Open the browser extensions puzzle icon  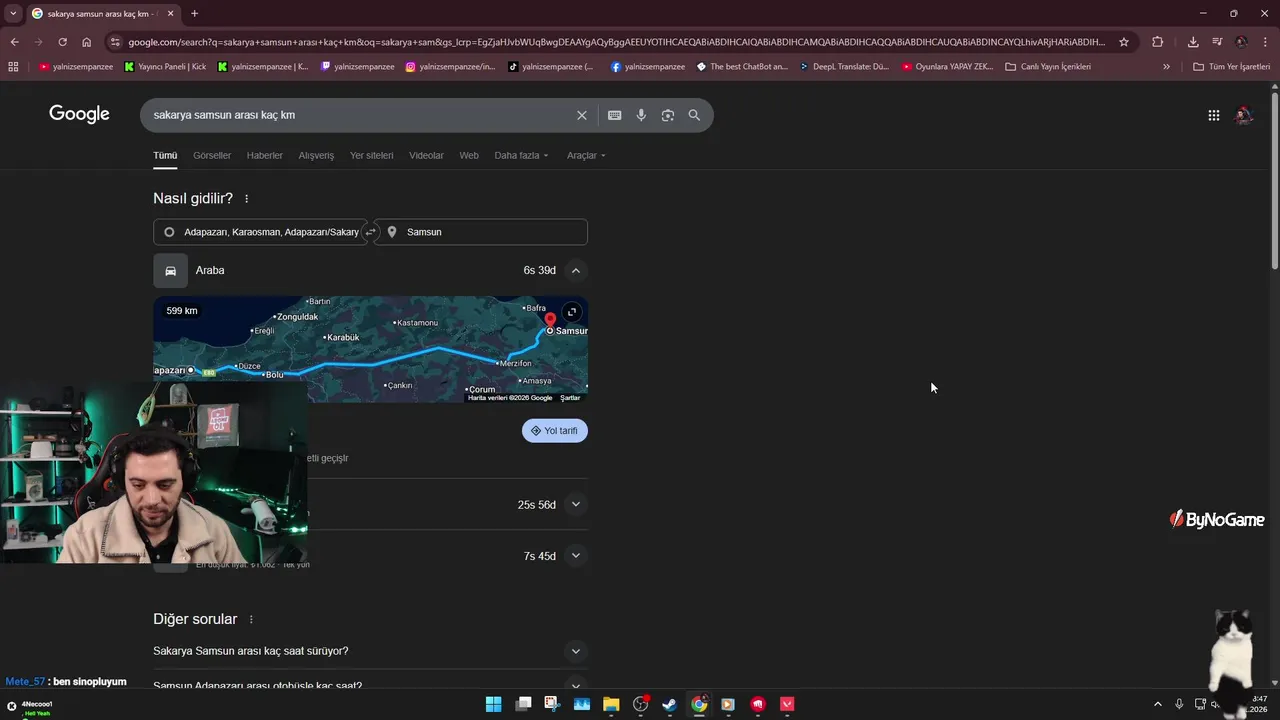pos(1157,42)
